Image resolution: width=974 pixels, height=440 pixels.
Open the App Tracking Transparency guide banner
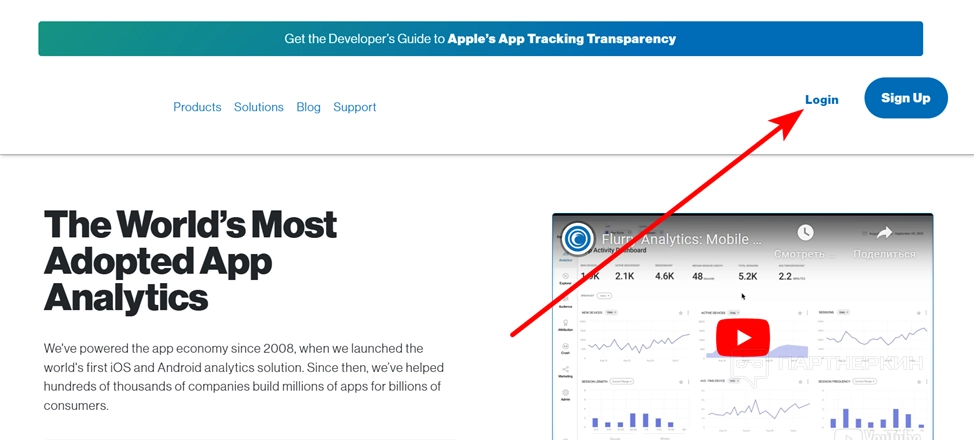480,39
